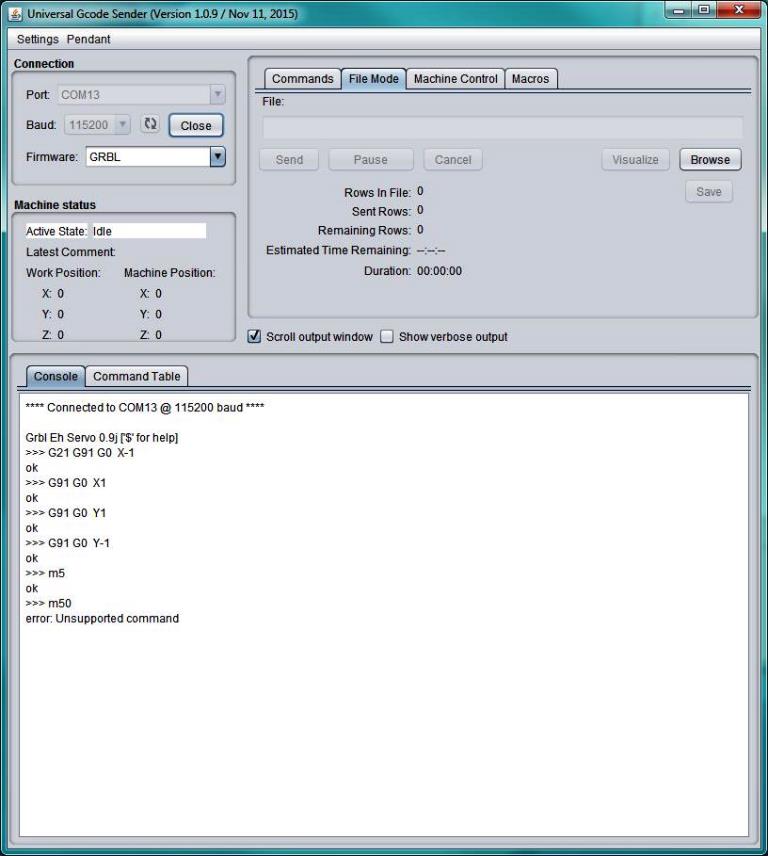
Task: Select the File Mode tab
Action: 373,79
